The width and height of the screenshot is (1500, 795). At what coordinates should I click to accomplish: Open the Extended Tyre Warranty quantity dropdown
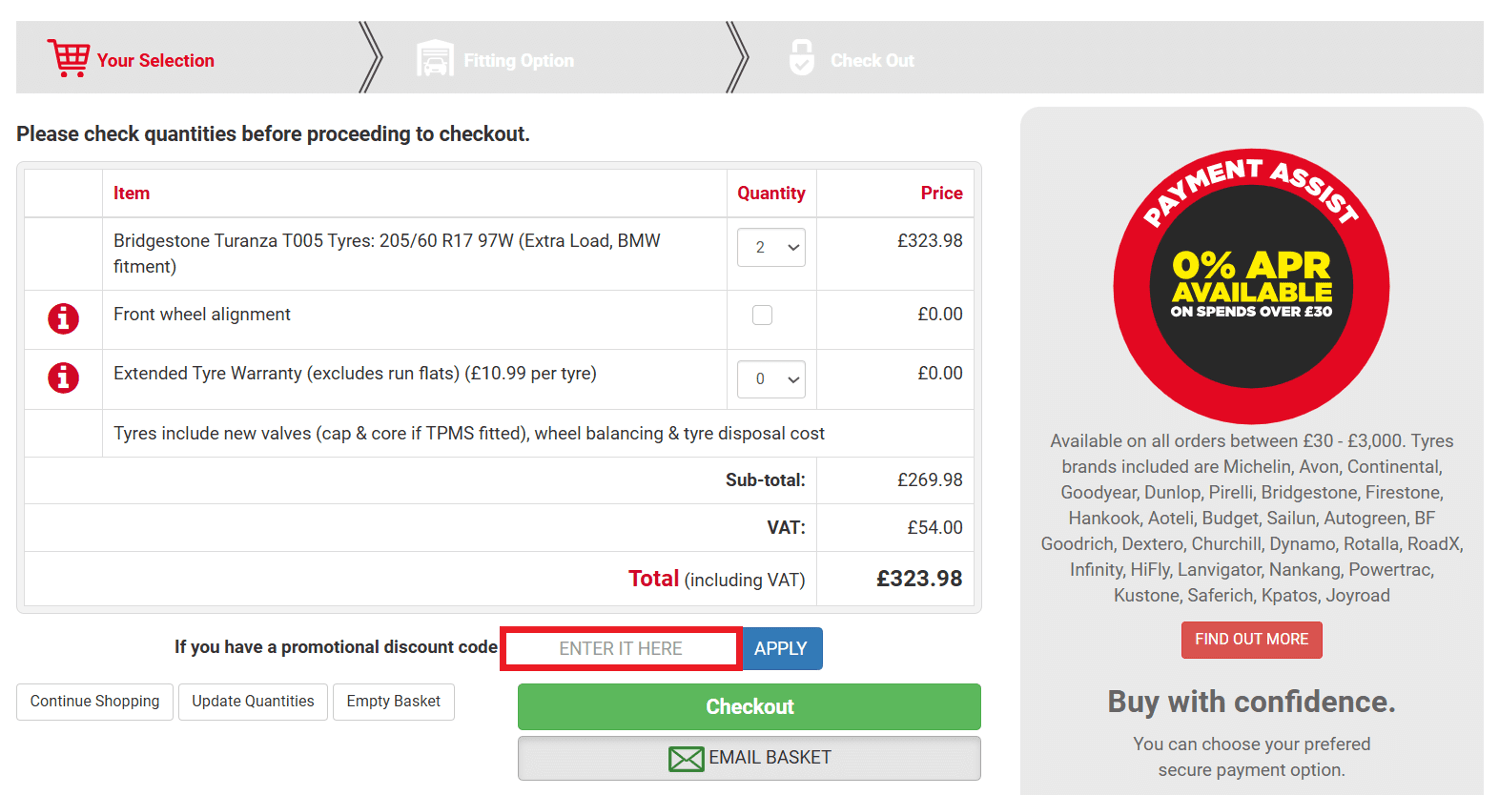click(770, 379)
